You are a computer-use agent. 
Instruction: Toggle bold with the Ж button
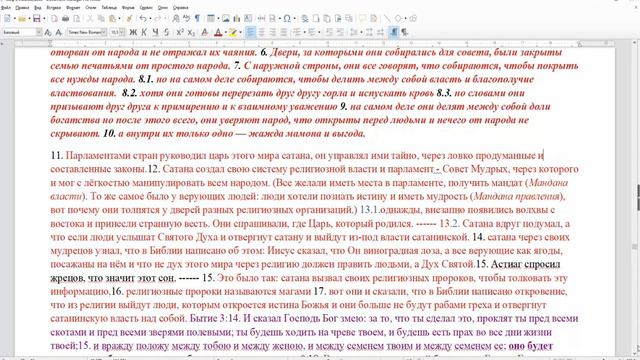pyautogui.click(x=133, y=32)
